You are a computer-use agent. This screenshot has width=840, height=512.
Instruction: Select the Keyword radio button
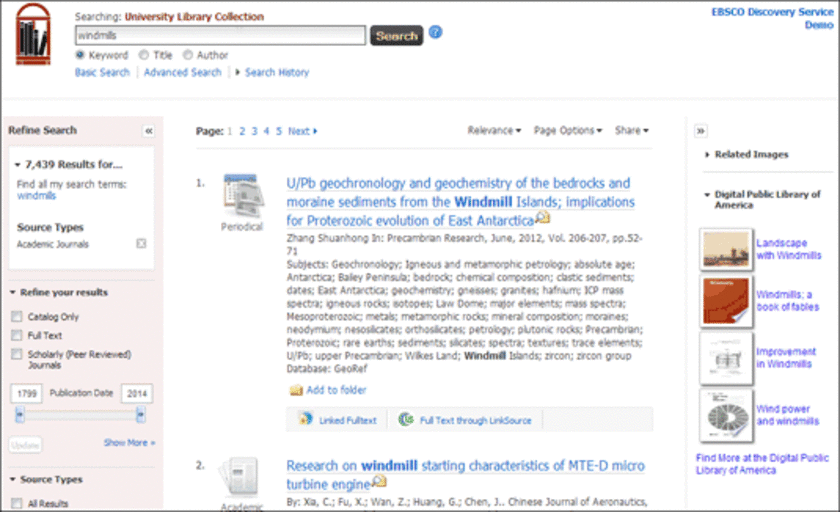[80, 55]
